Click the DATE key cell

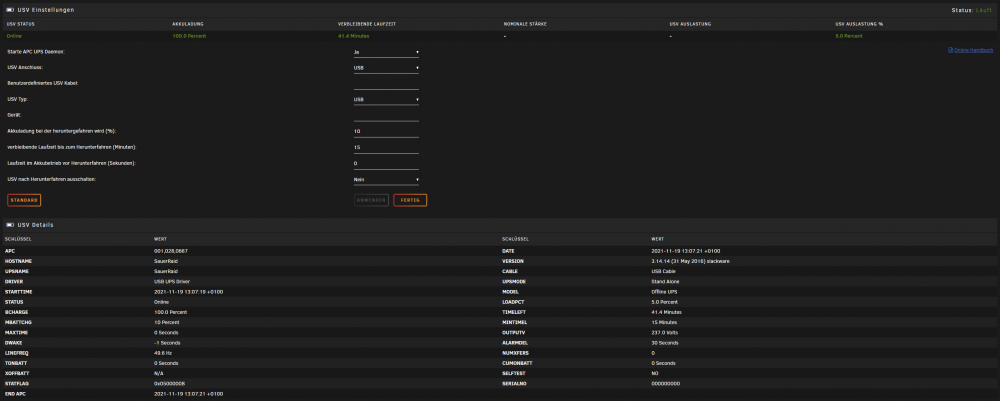tap(508, 251)
